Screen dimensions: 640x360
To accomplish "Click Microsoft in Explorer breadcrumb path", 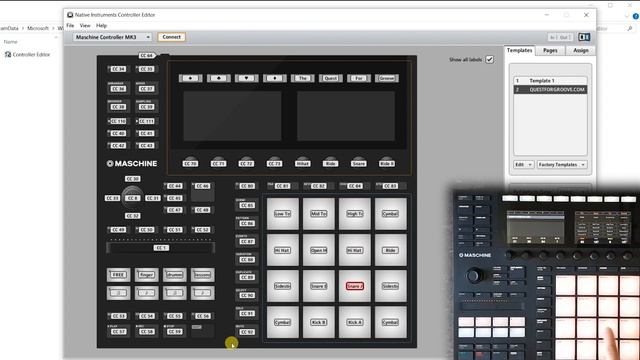I will click(x=38, y=29).
